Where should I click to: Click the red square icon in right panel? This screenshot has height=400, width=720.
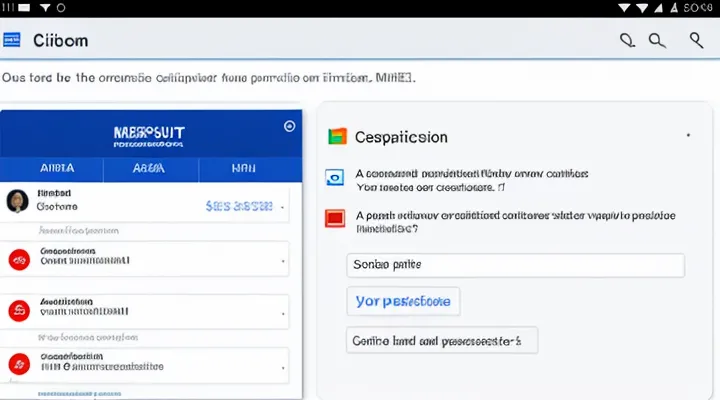335,218
